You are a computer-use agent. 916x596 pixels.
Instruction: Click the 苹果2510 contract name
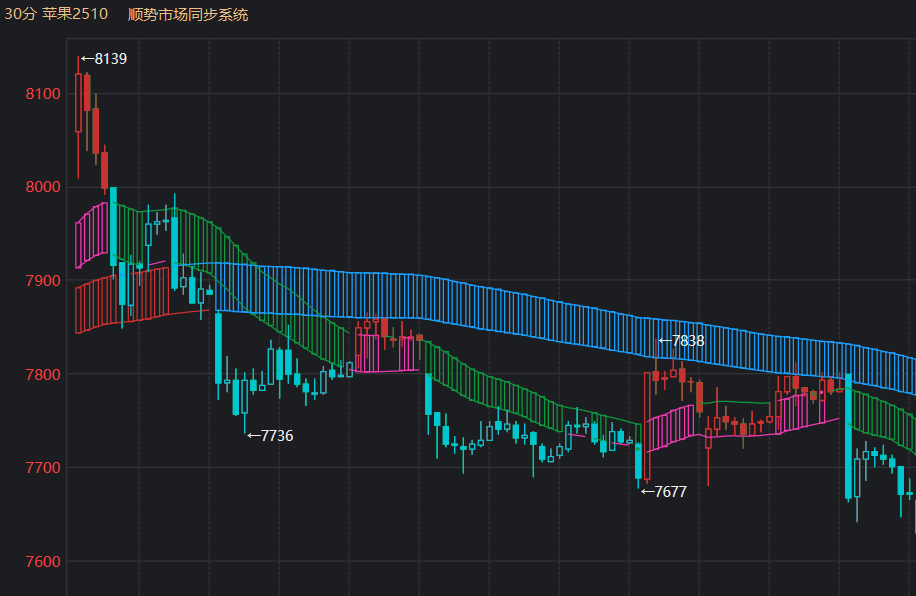click(x=75, y=14)
